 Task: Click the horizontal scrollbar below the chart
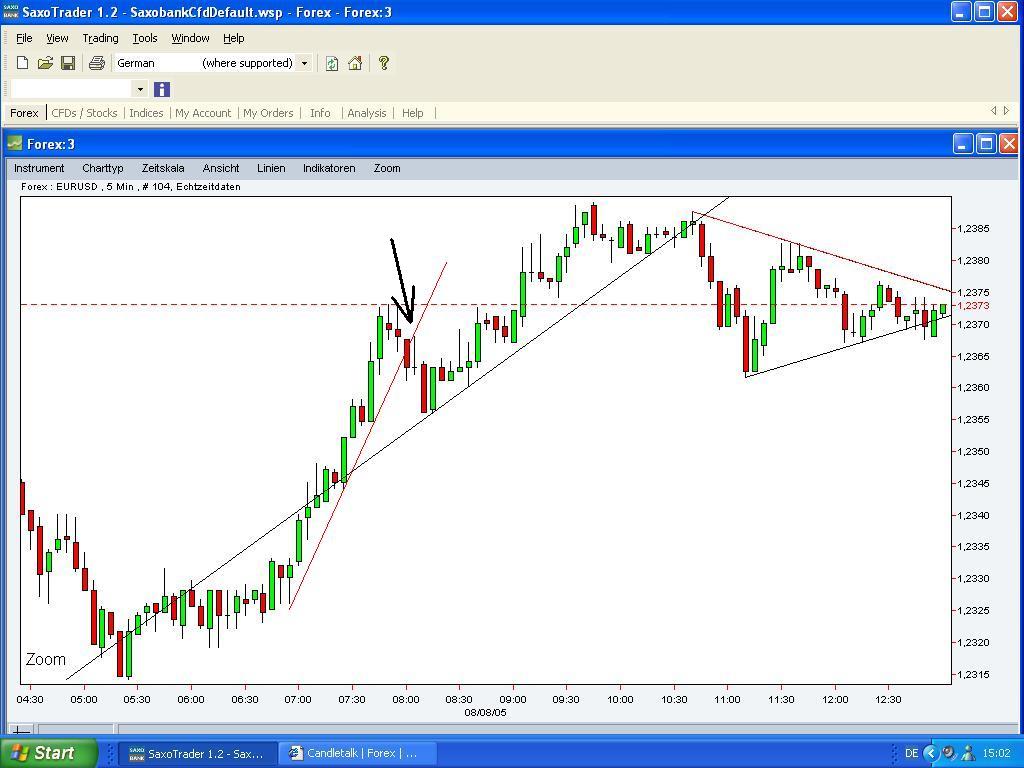pos(500,730)
